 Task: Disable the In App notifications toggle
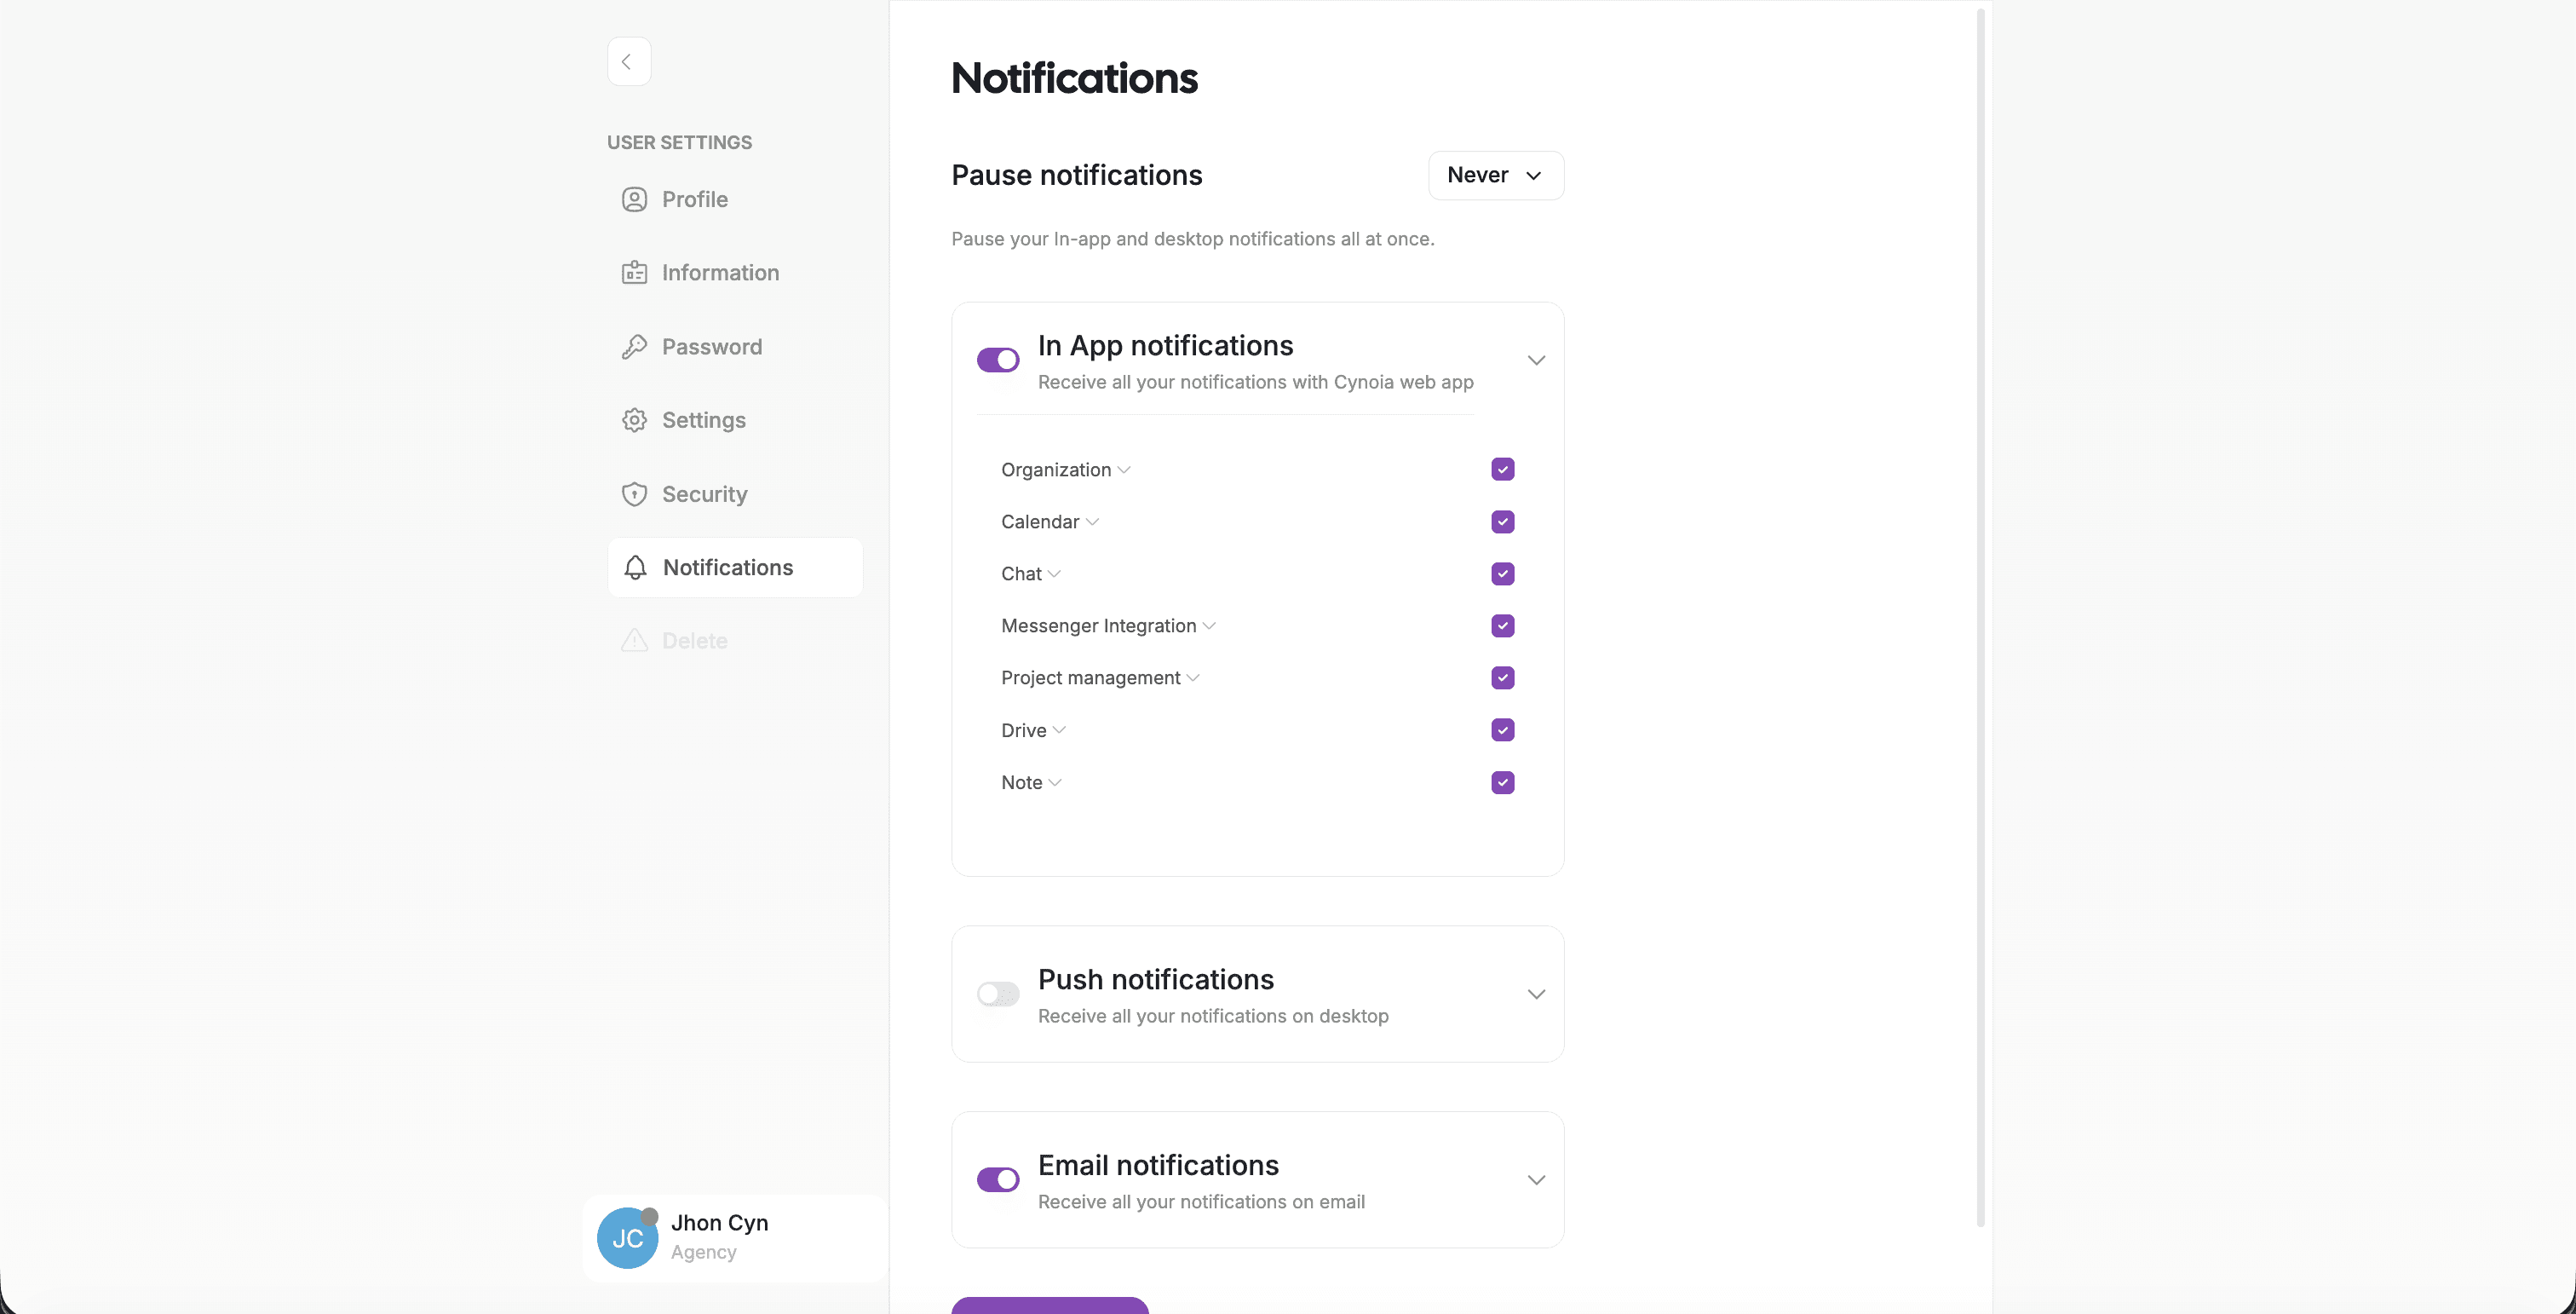point(997,360)
